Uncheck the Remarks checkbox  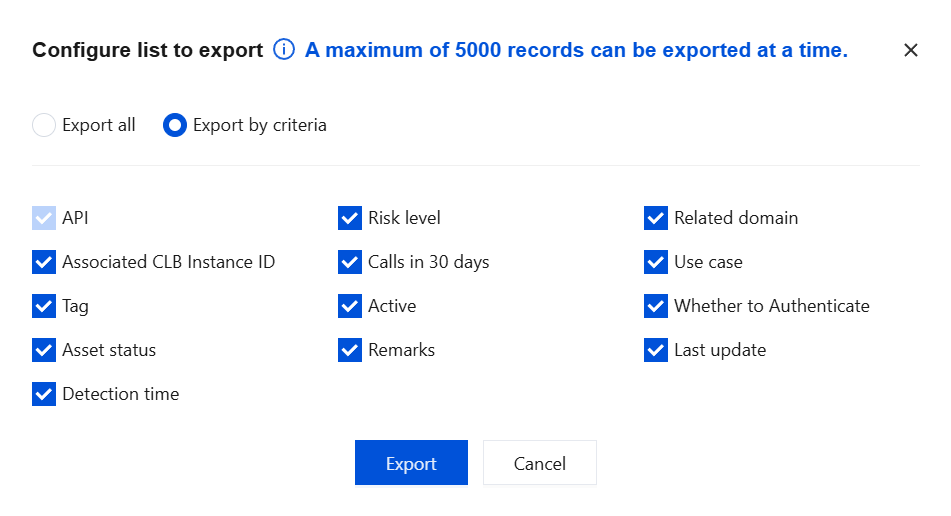(350, 350)
